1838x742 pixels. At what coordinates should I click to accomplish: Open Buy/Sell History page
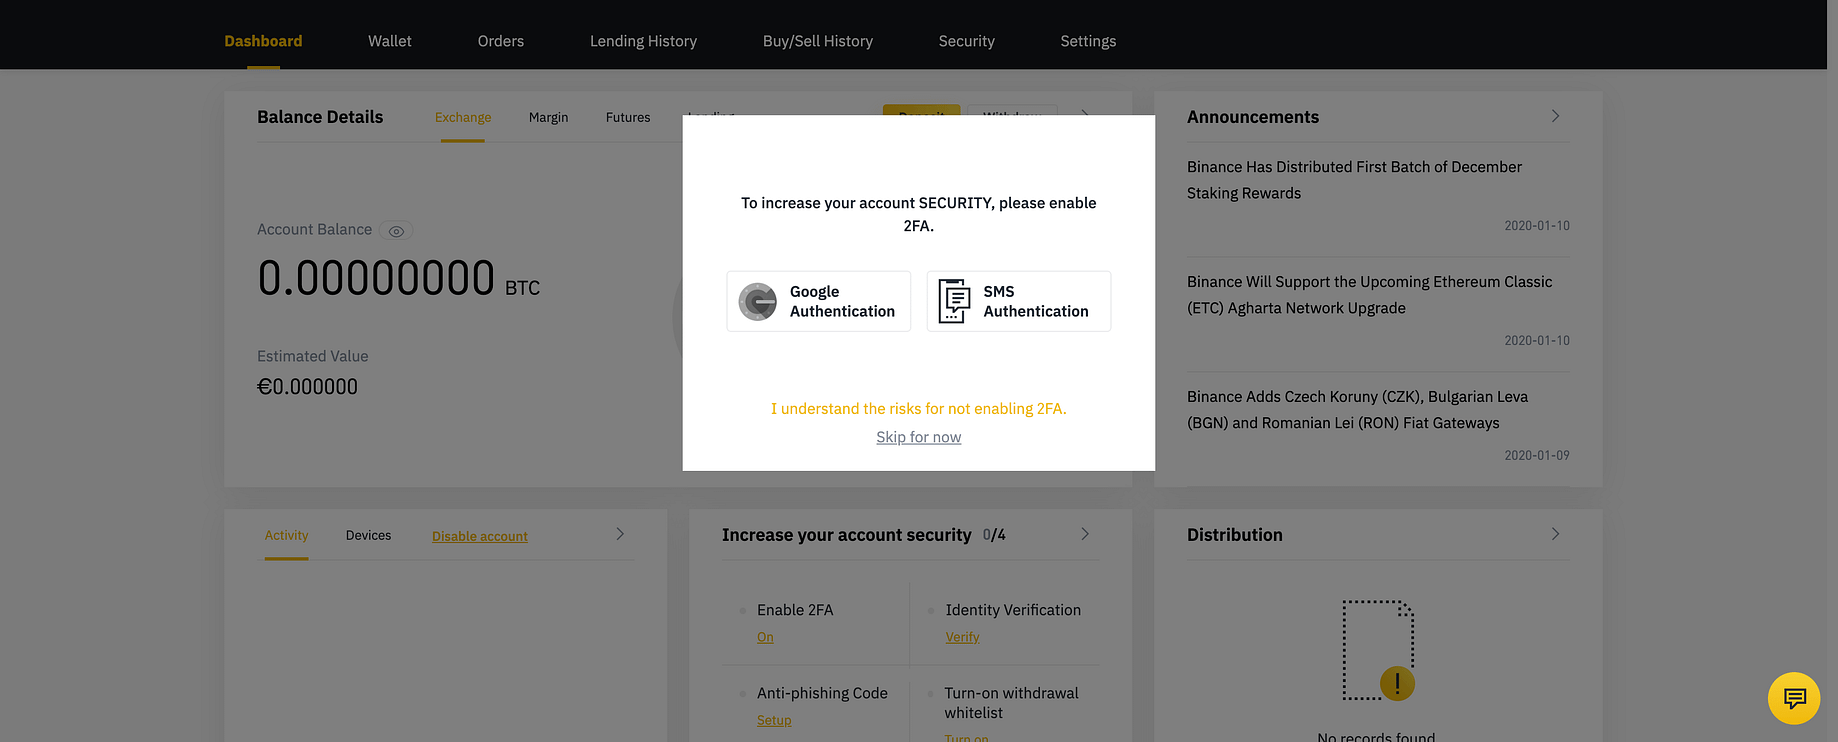click(818, 41)
